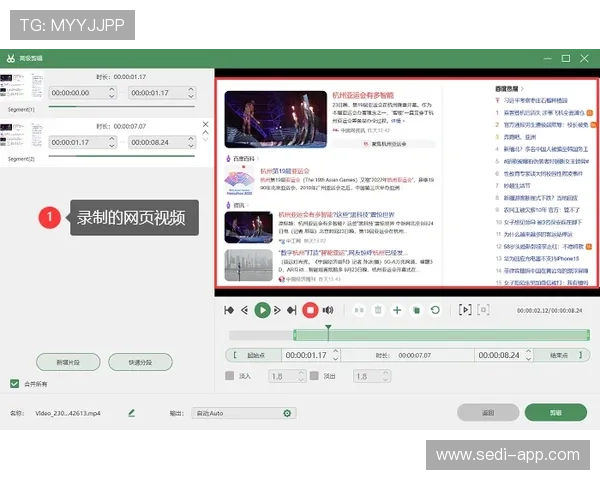Toggle the 合并所有 checkbox
The image size is (600, 480).
(14, 383)
